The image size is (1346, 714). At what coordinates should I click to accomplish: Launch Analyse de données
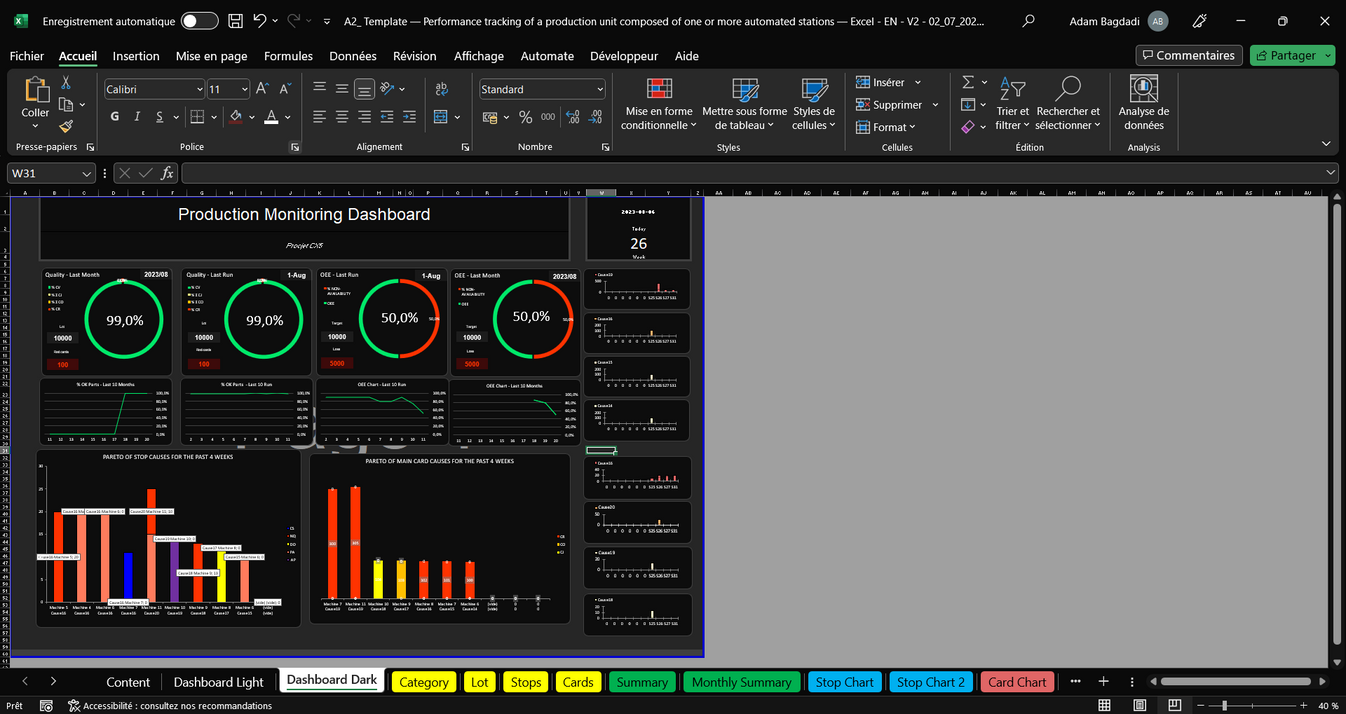(1142, 103)
